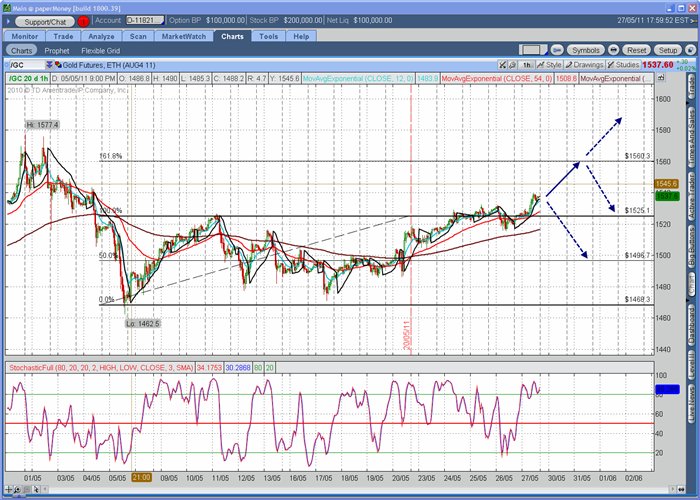This screenshot has height=500, width=700.
Task: Click the stochastic value 30.2868
Action: [x=238, y=368]
